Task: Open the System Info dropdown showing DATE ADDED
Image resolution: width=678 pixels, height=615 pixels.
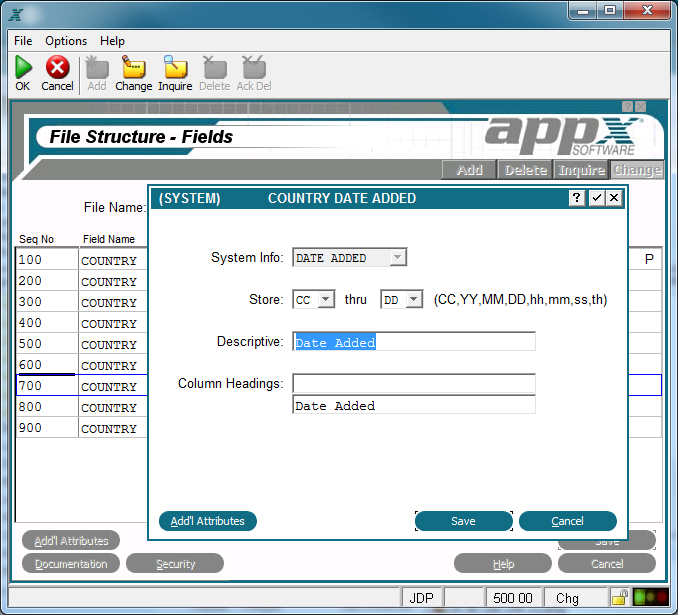Action: [349, 257]
